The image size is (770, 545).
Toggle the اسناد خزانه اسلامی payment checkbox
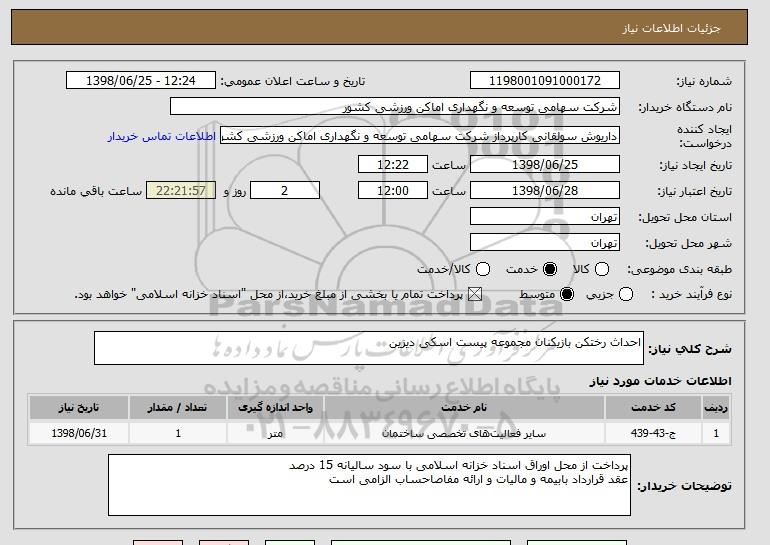point(474,295)
